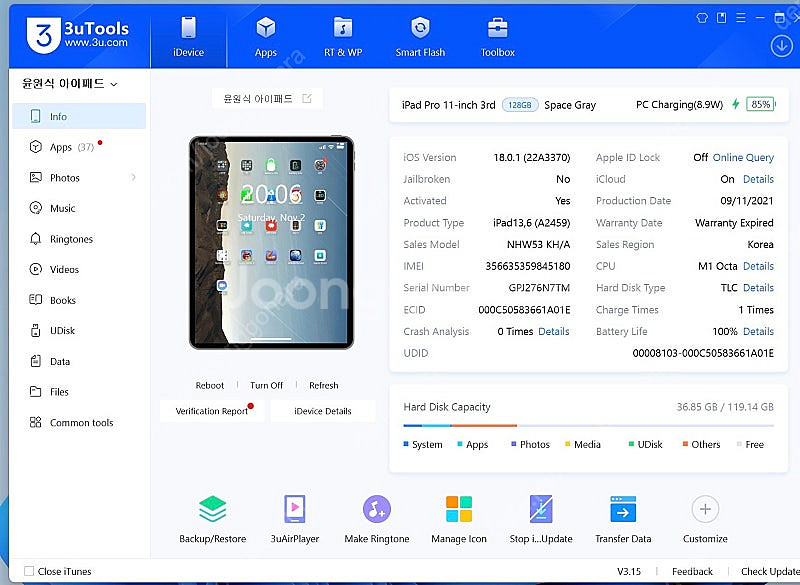This screenshot has width=800, height=585.
Task: Click the skin (shirt) icon in the title bar
Action: tap(702, 18)
